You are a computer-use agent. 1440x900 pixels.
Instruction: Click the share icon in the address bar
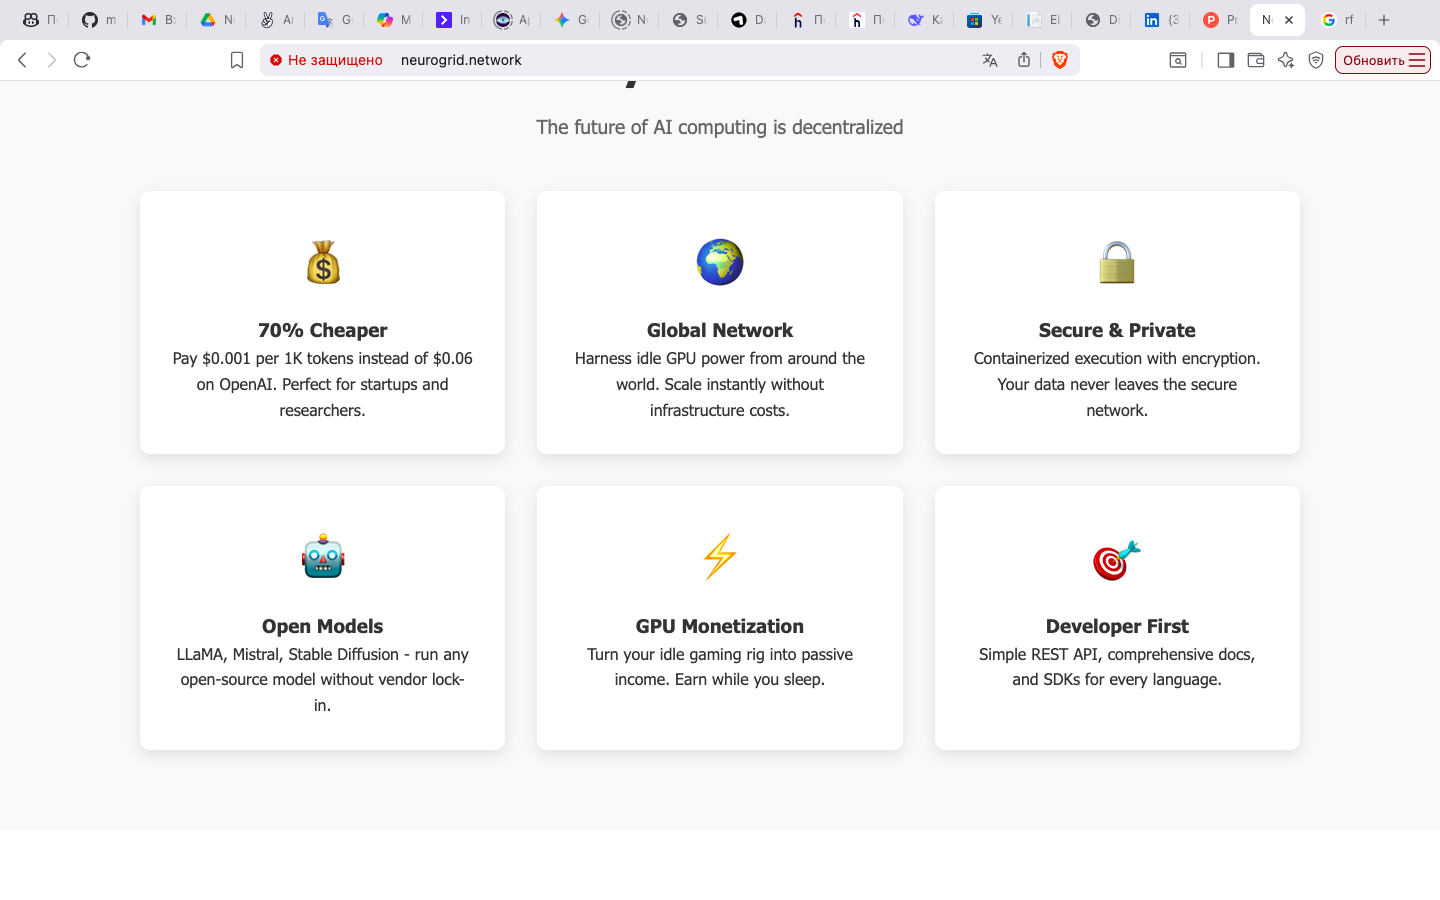pos(1023,60)
